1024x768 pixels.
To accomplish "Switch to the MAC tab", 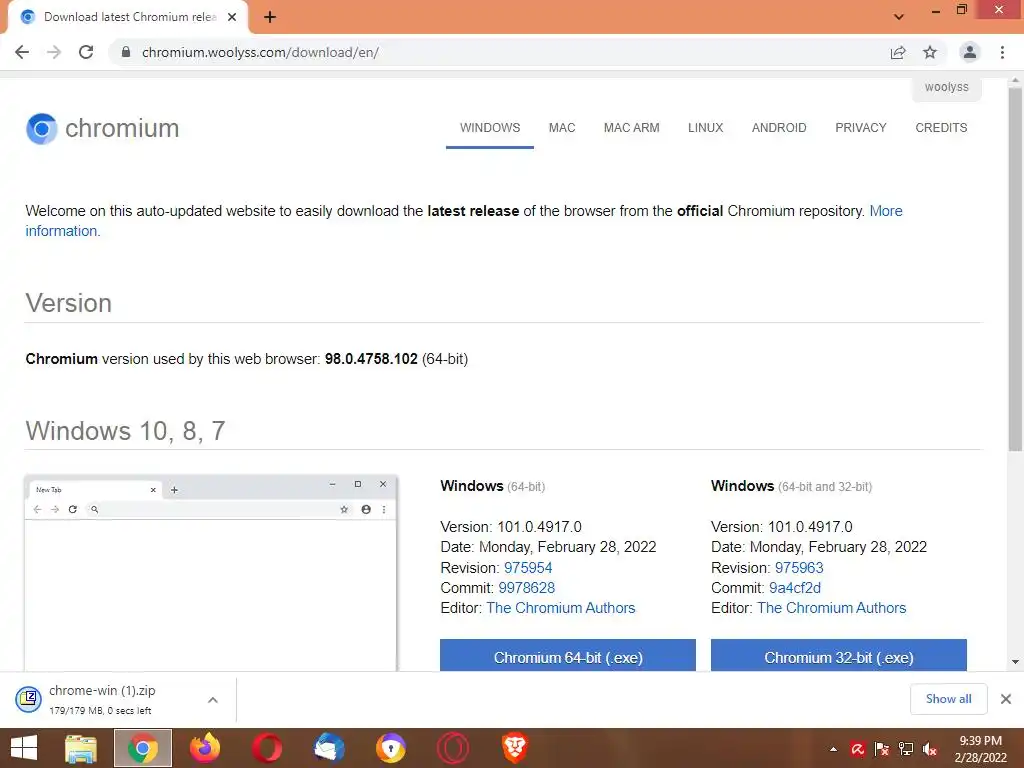I will click(562, 128).
